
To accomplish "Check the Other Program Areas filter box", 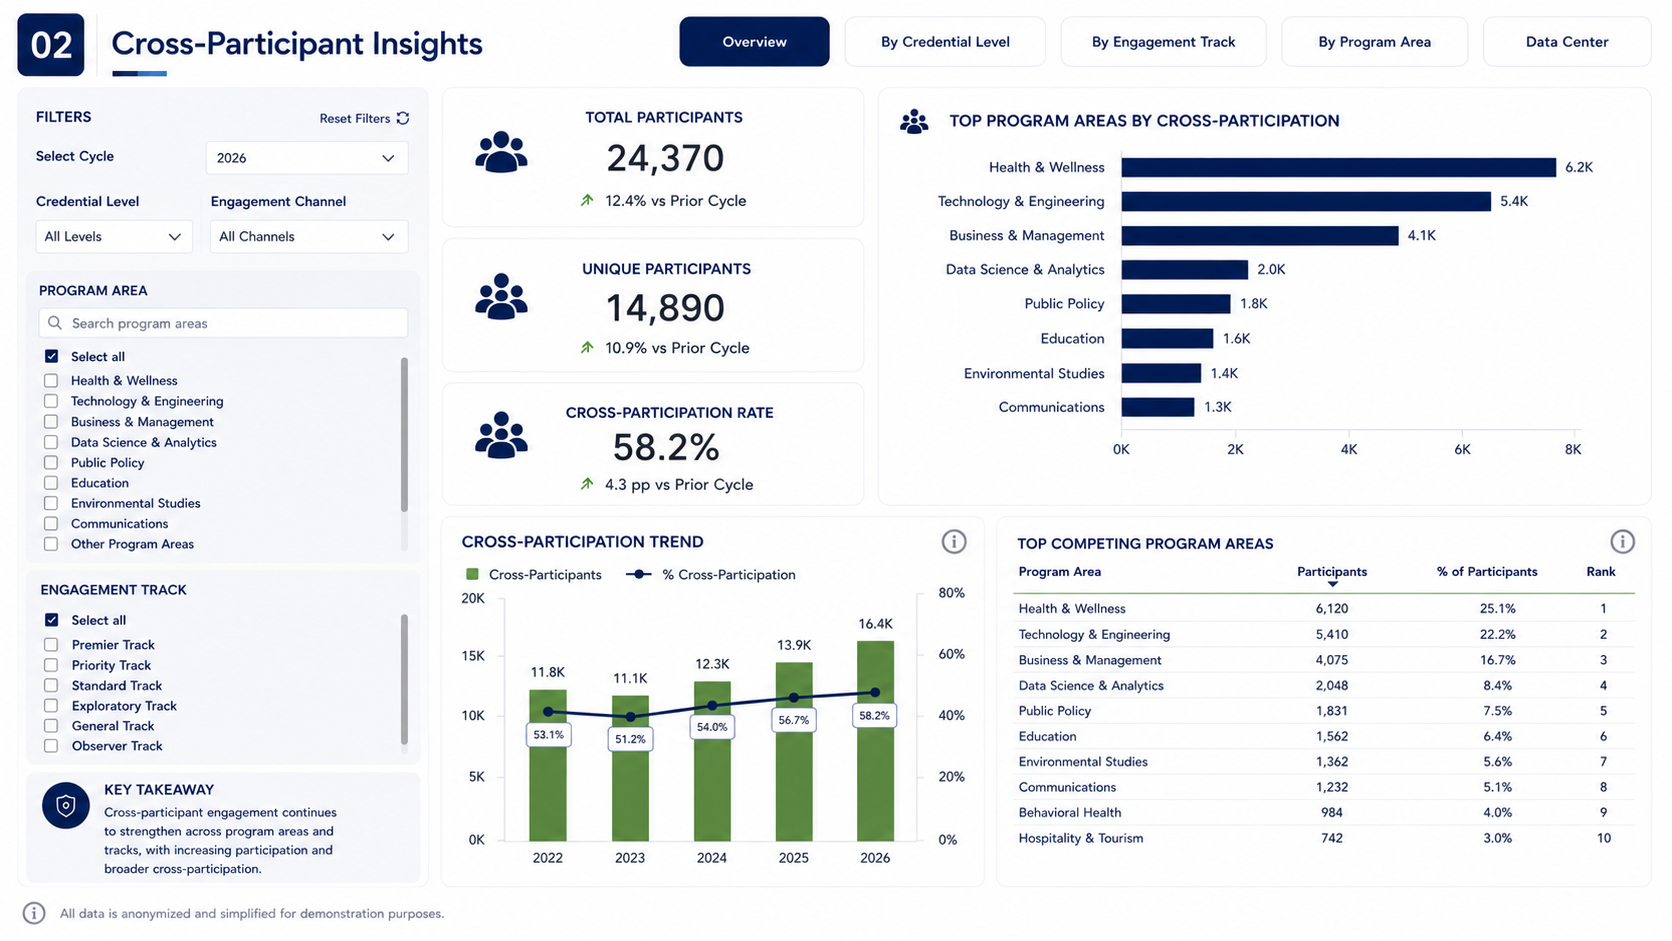I will (x=51, y=544).
